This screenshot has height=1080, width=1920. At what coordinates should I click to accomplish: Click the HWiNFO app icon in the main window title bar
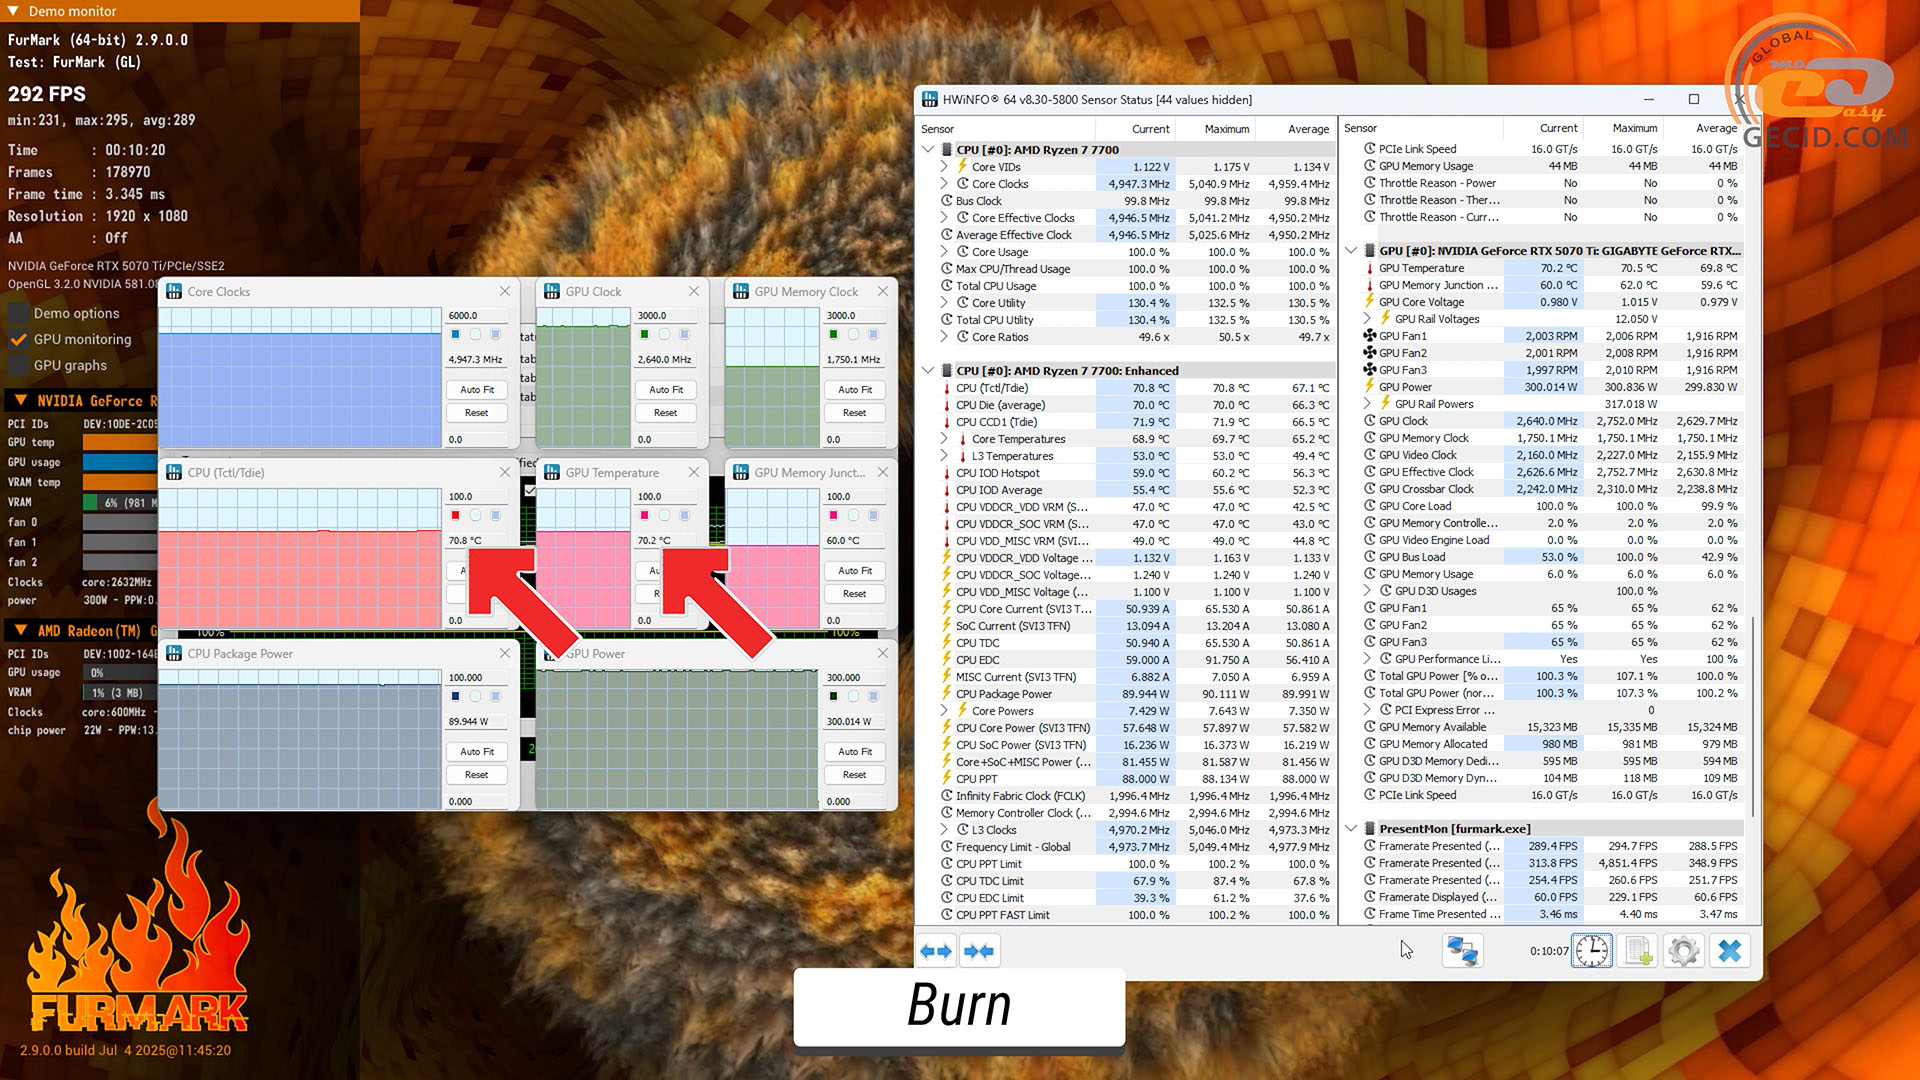pos(930,99)
